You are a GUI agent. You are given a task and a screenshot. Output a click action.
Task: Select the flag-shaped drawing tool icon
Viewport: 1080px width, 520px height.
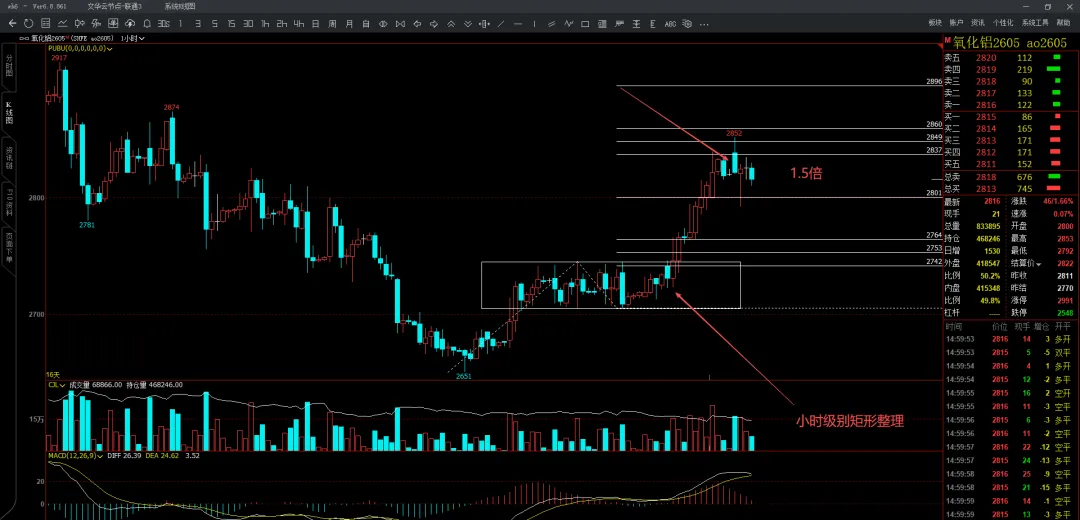(619, 23)
